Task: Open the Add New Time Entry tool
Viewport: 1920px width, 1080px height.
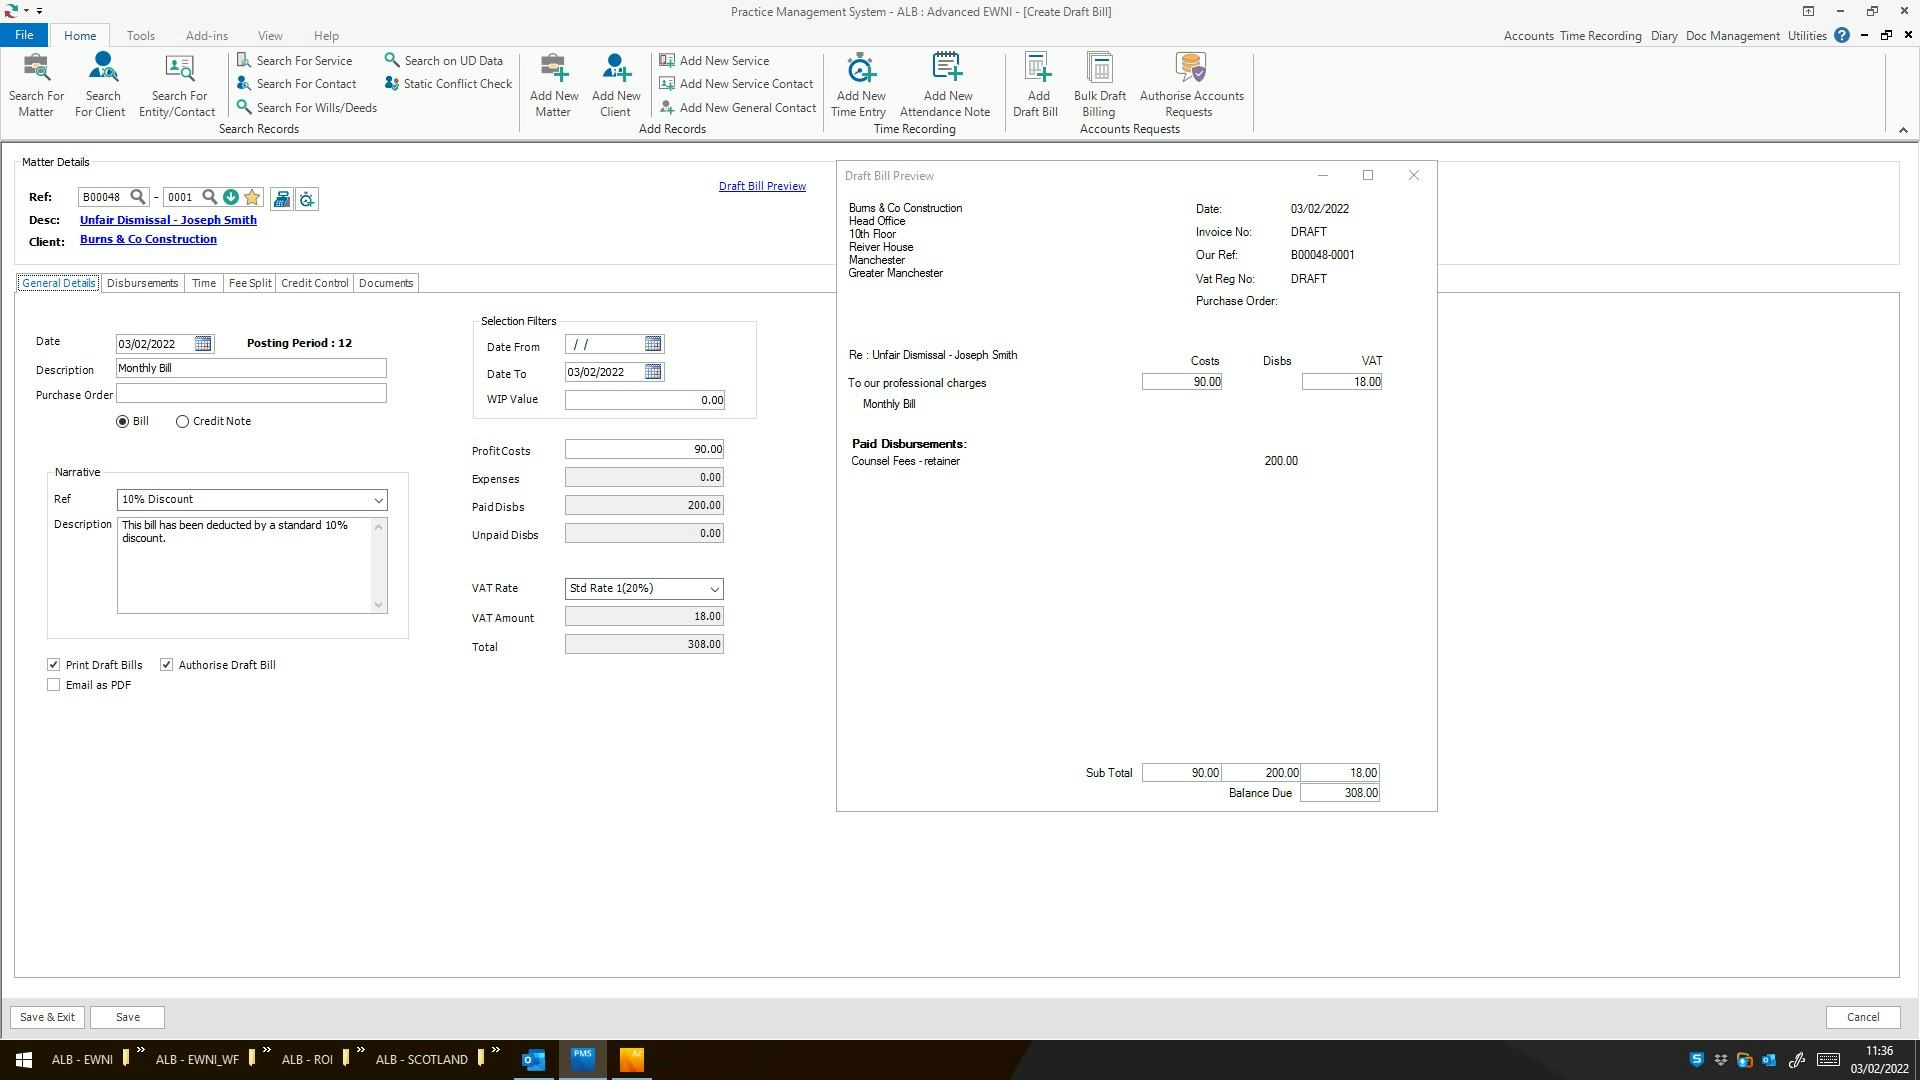Action: click(x=858, y=85)
